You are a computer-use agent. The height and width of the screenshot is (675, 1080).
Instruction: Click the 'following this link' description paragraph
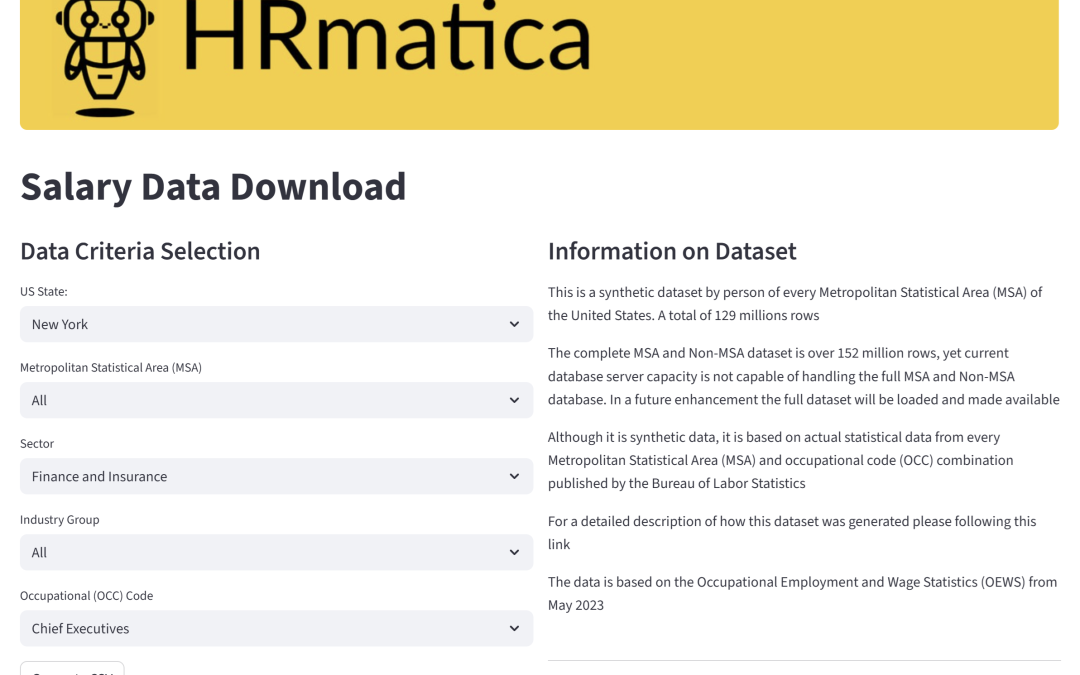792,532
